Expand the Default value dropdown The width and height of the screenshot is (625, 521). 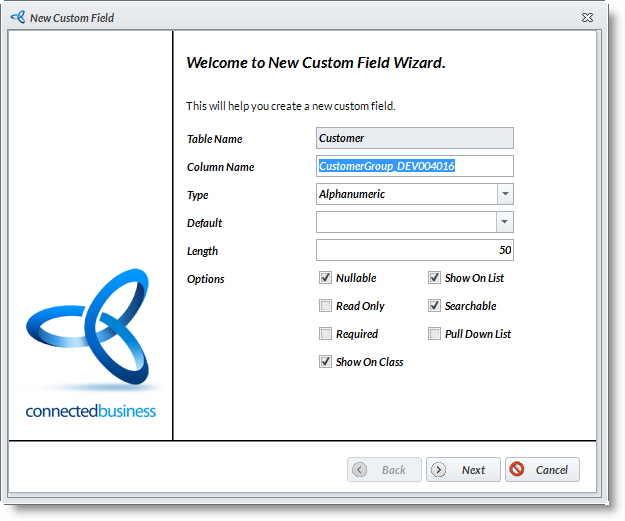coord(505,222)
